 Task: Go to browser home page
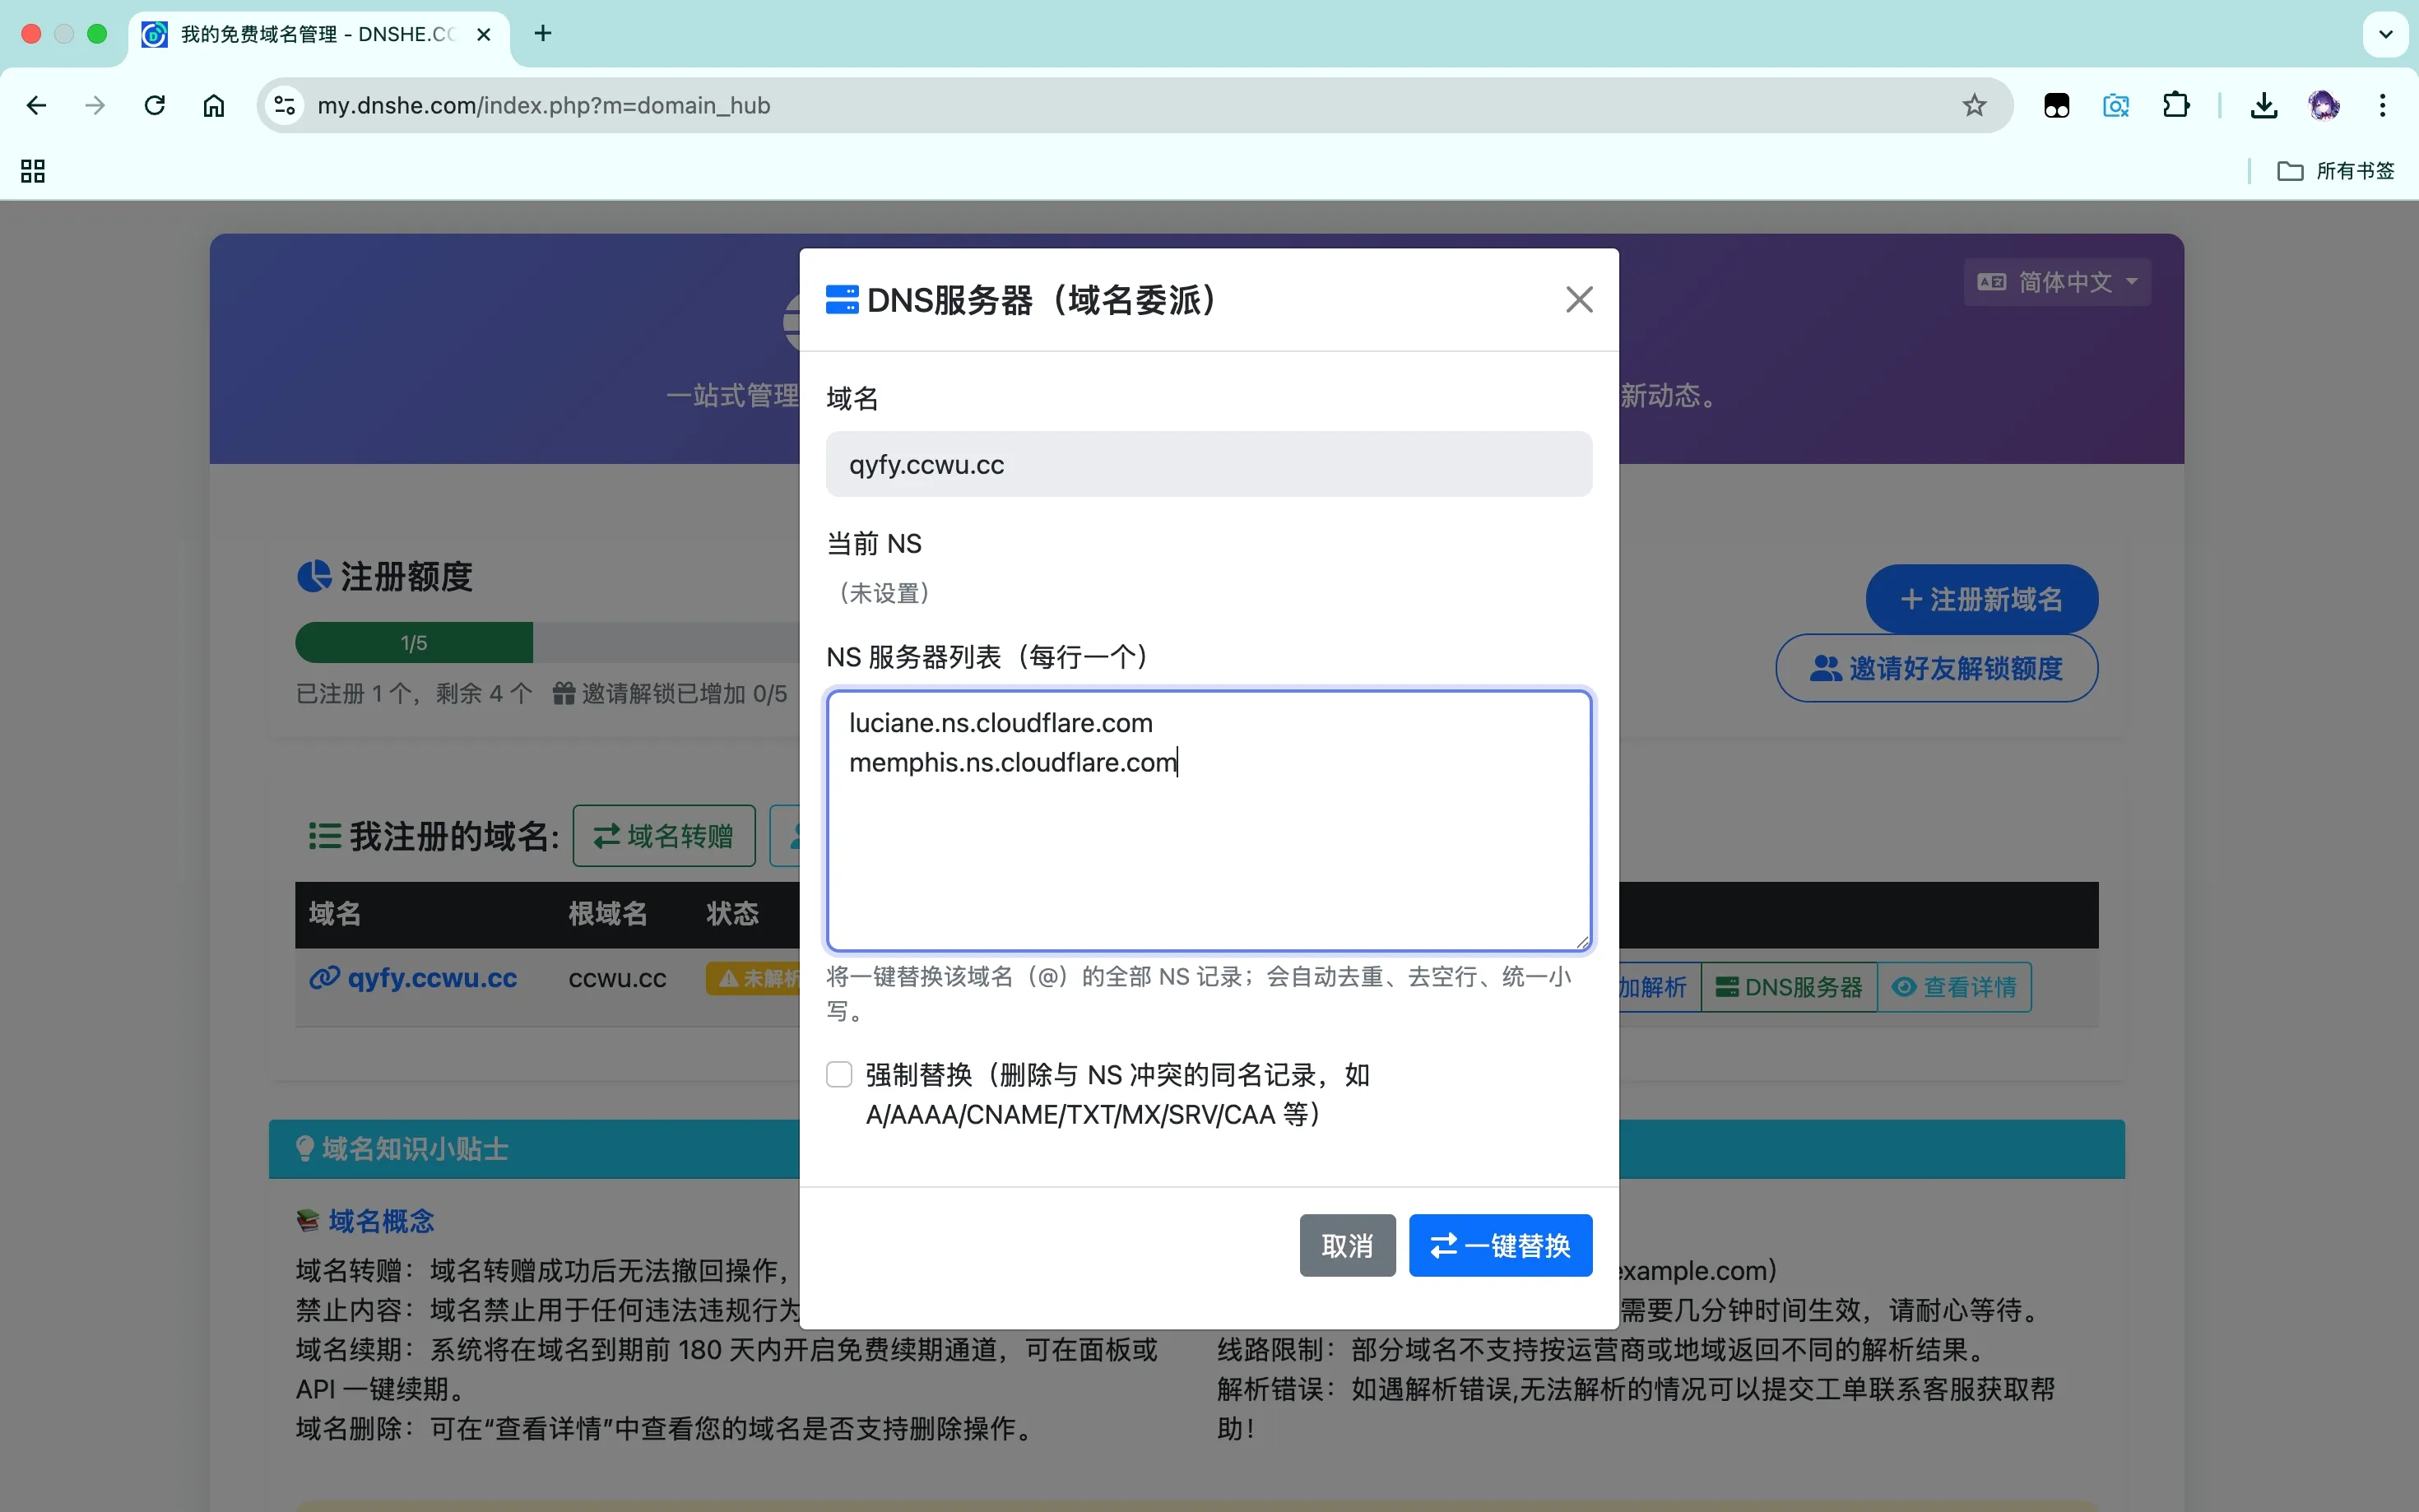pyautogui.click(x=214, y=105)
